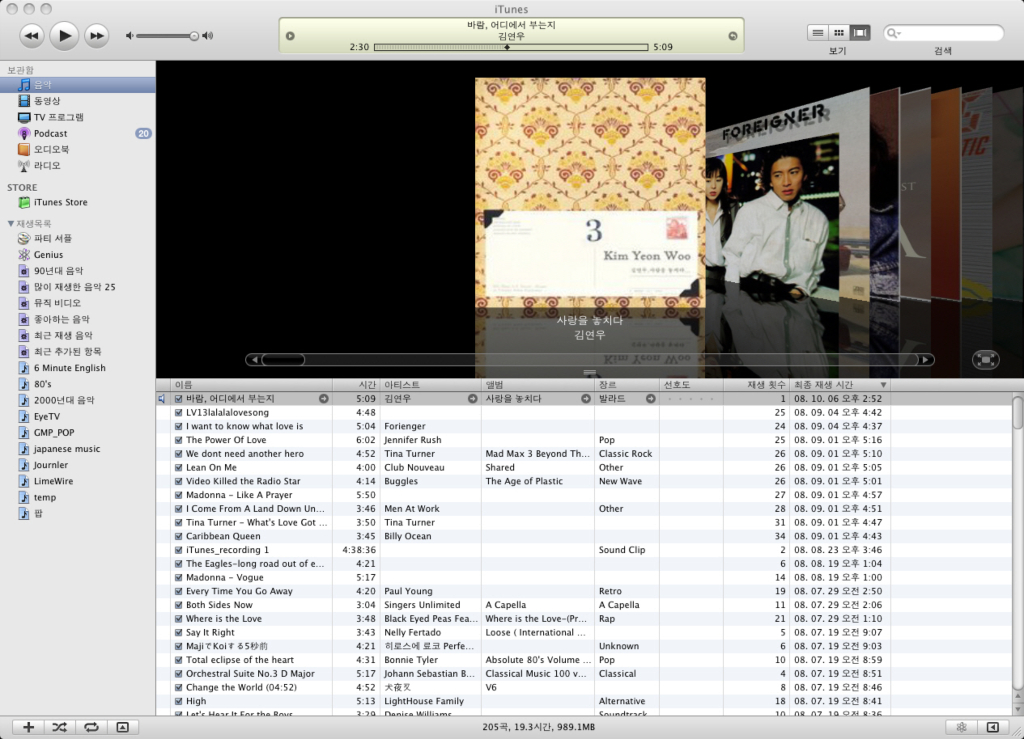
Task: Select the Kim Yeon Woo album cover
Action: pyautogui.click(x=590, y=193)
